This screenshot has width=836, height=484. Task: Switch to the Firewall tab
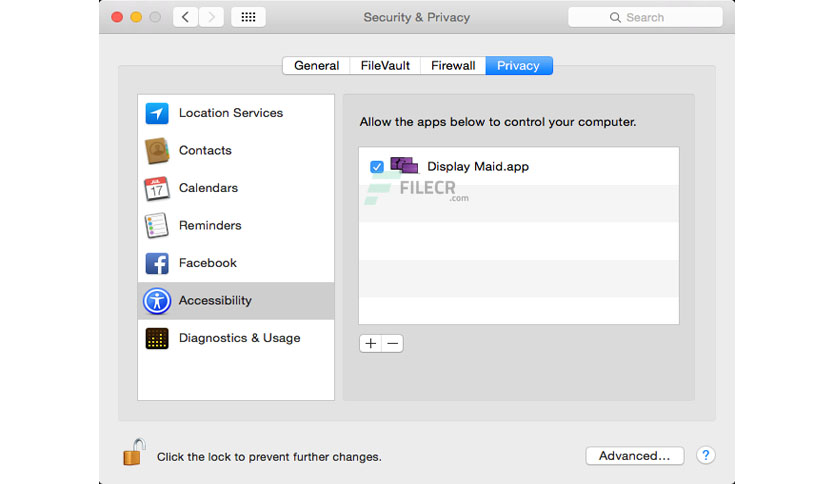click(x=453, y=66)
